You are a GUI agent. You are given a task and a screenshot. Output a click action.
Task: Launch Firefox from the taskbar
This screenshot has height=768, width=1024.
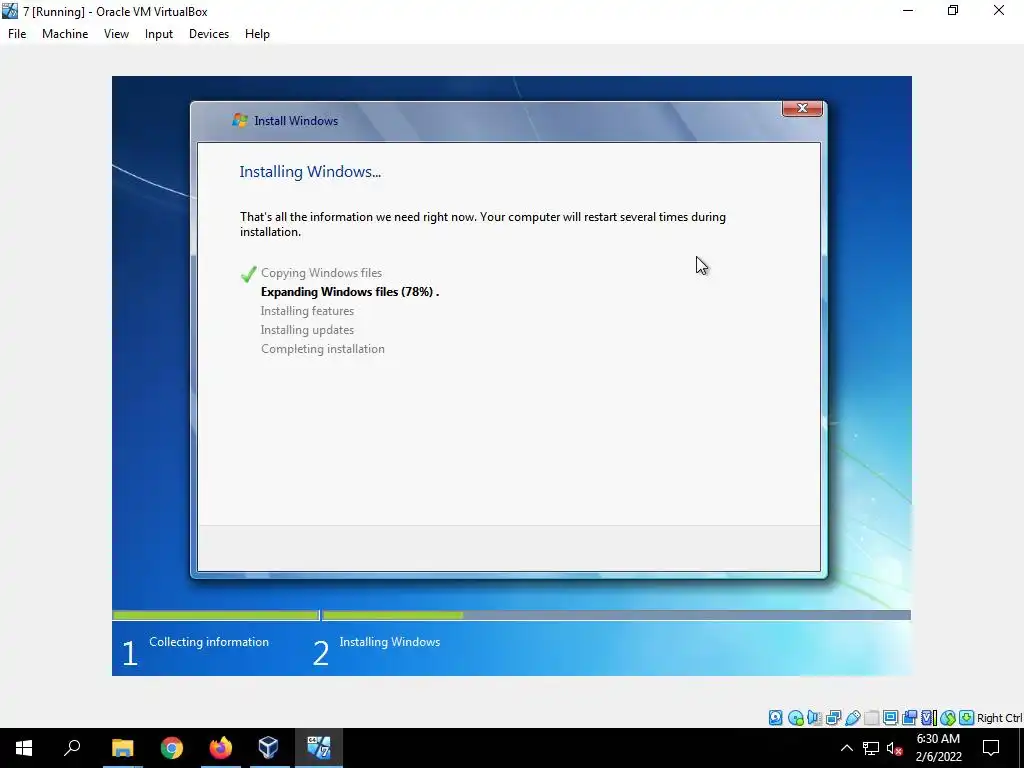click(221, 748)
